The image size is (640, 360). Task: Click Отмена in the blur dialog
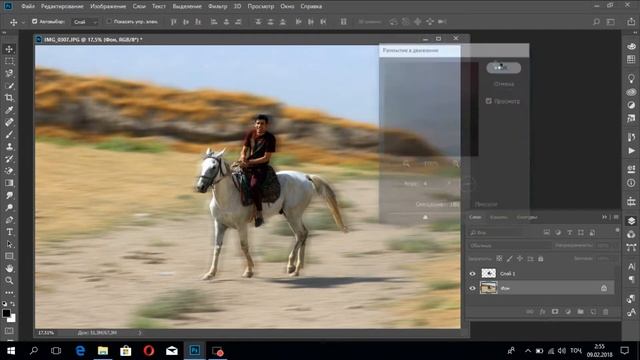(x=504, y=84)
